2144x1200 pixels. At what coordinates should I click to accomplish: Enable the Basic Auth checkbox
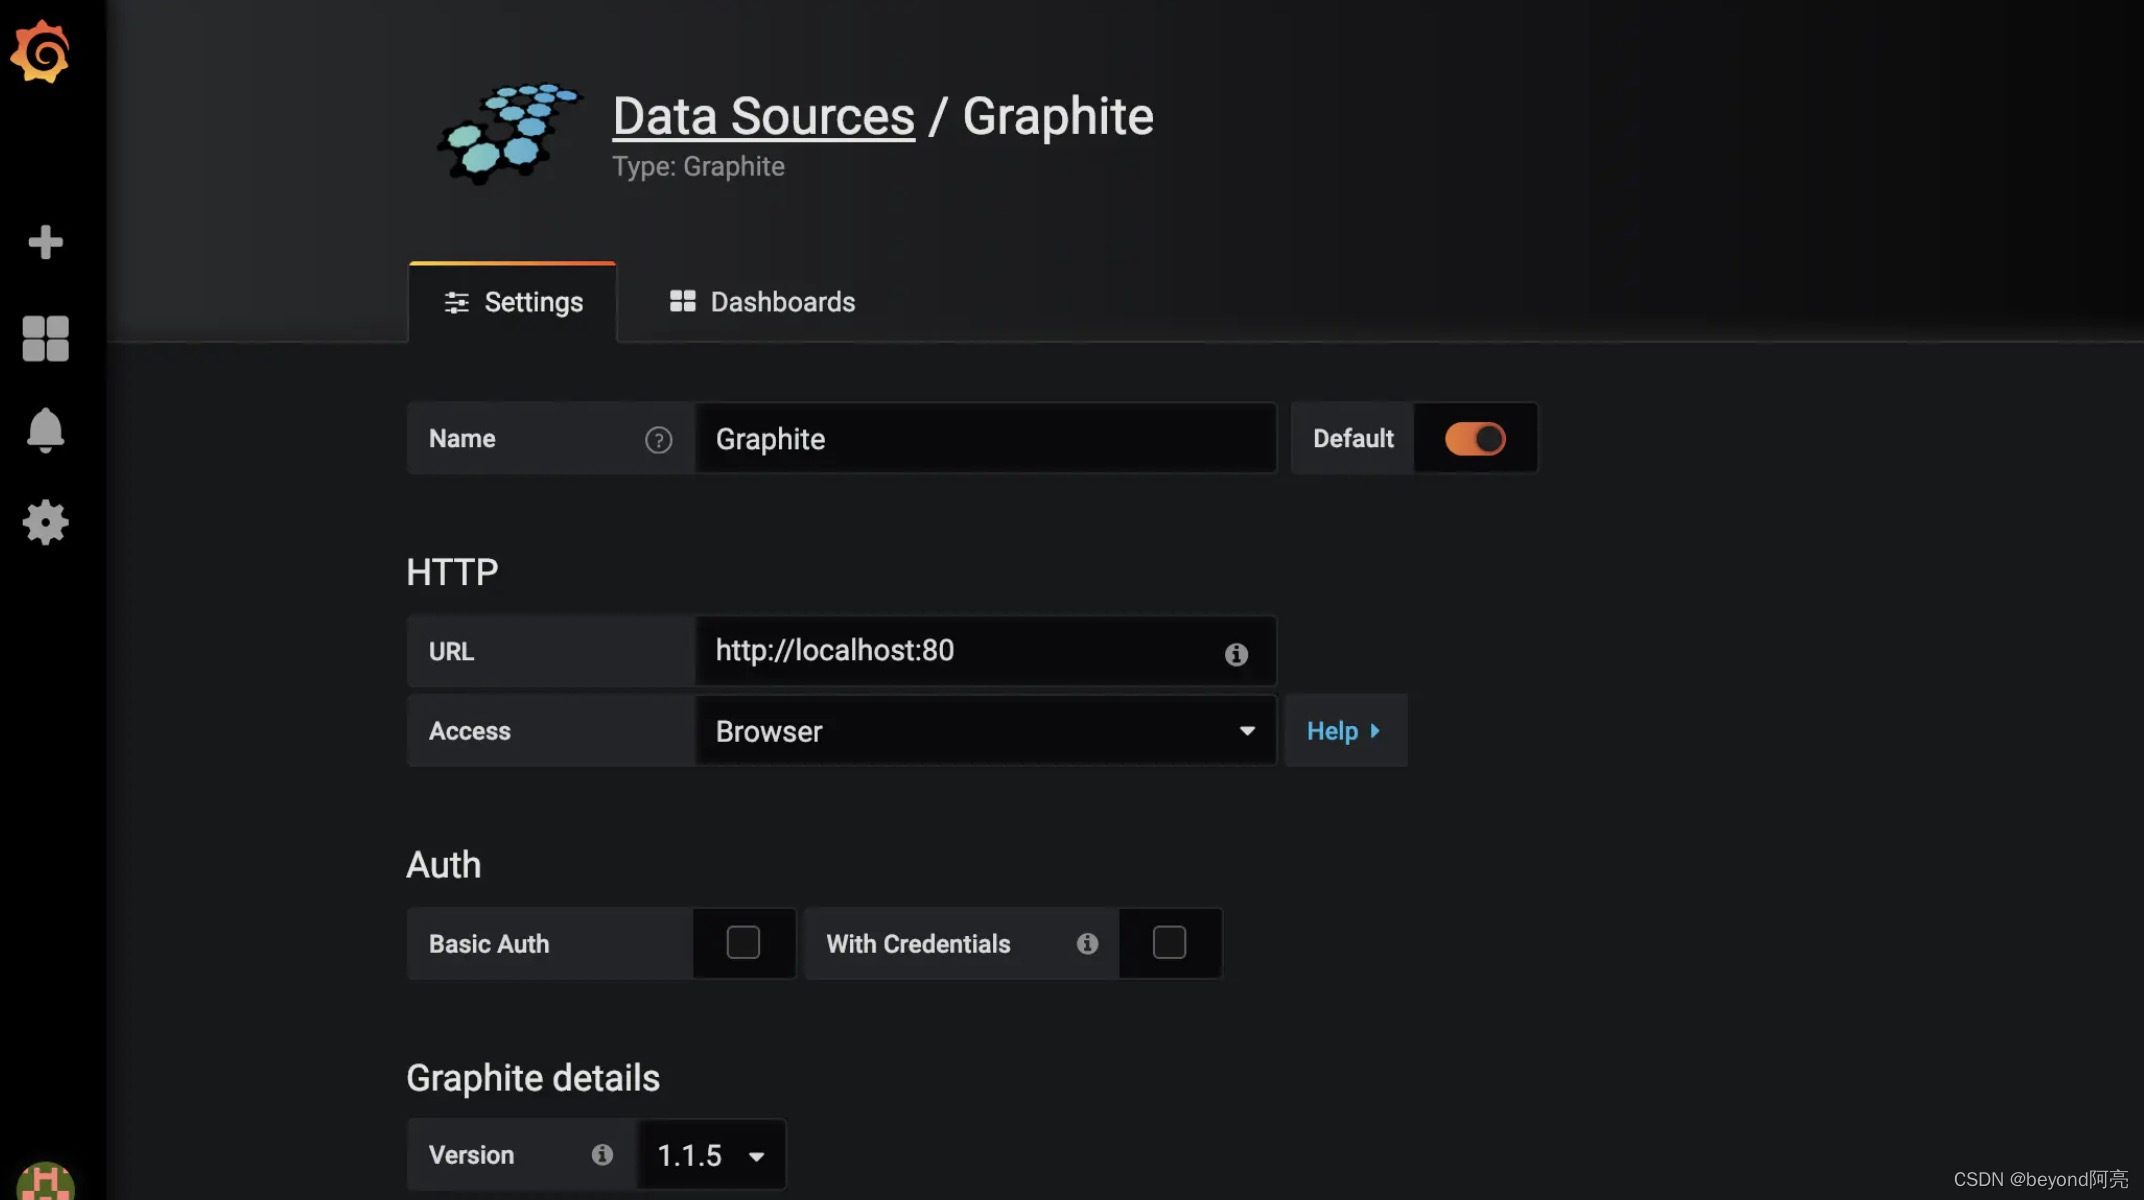[x=744, y=942]
